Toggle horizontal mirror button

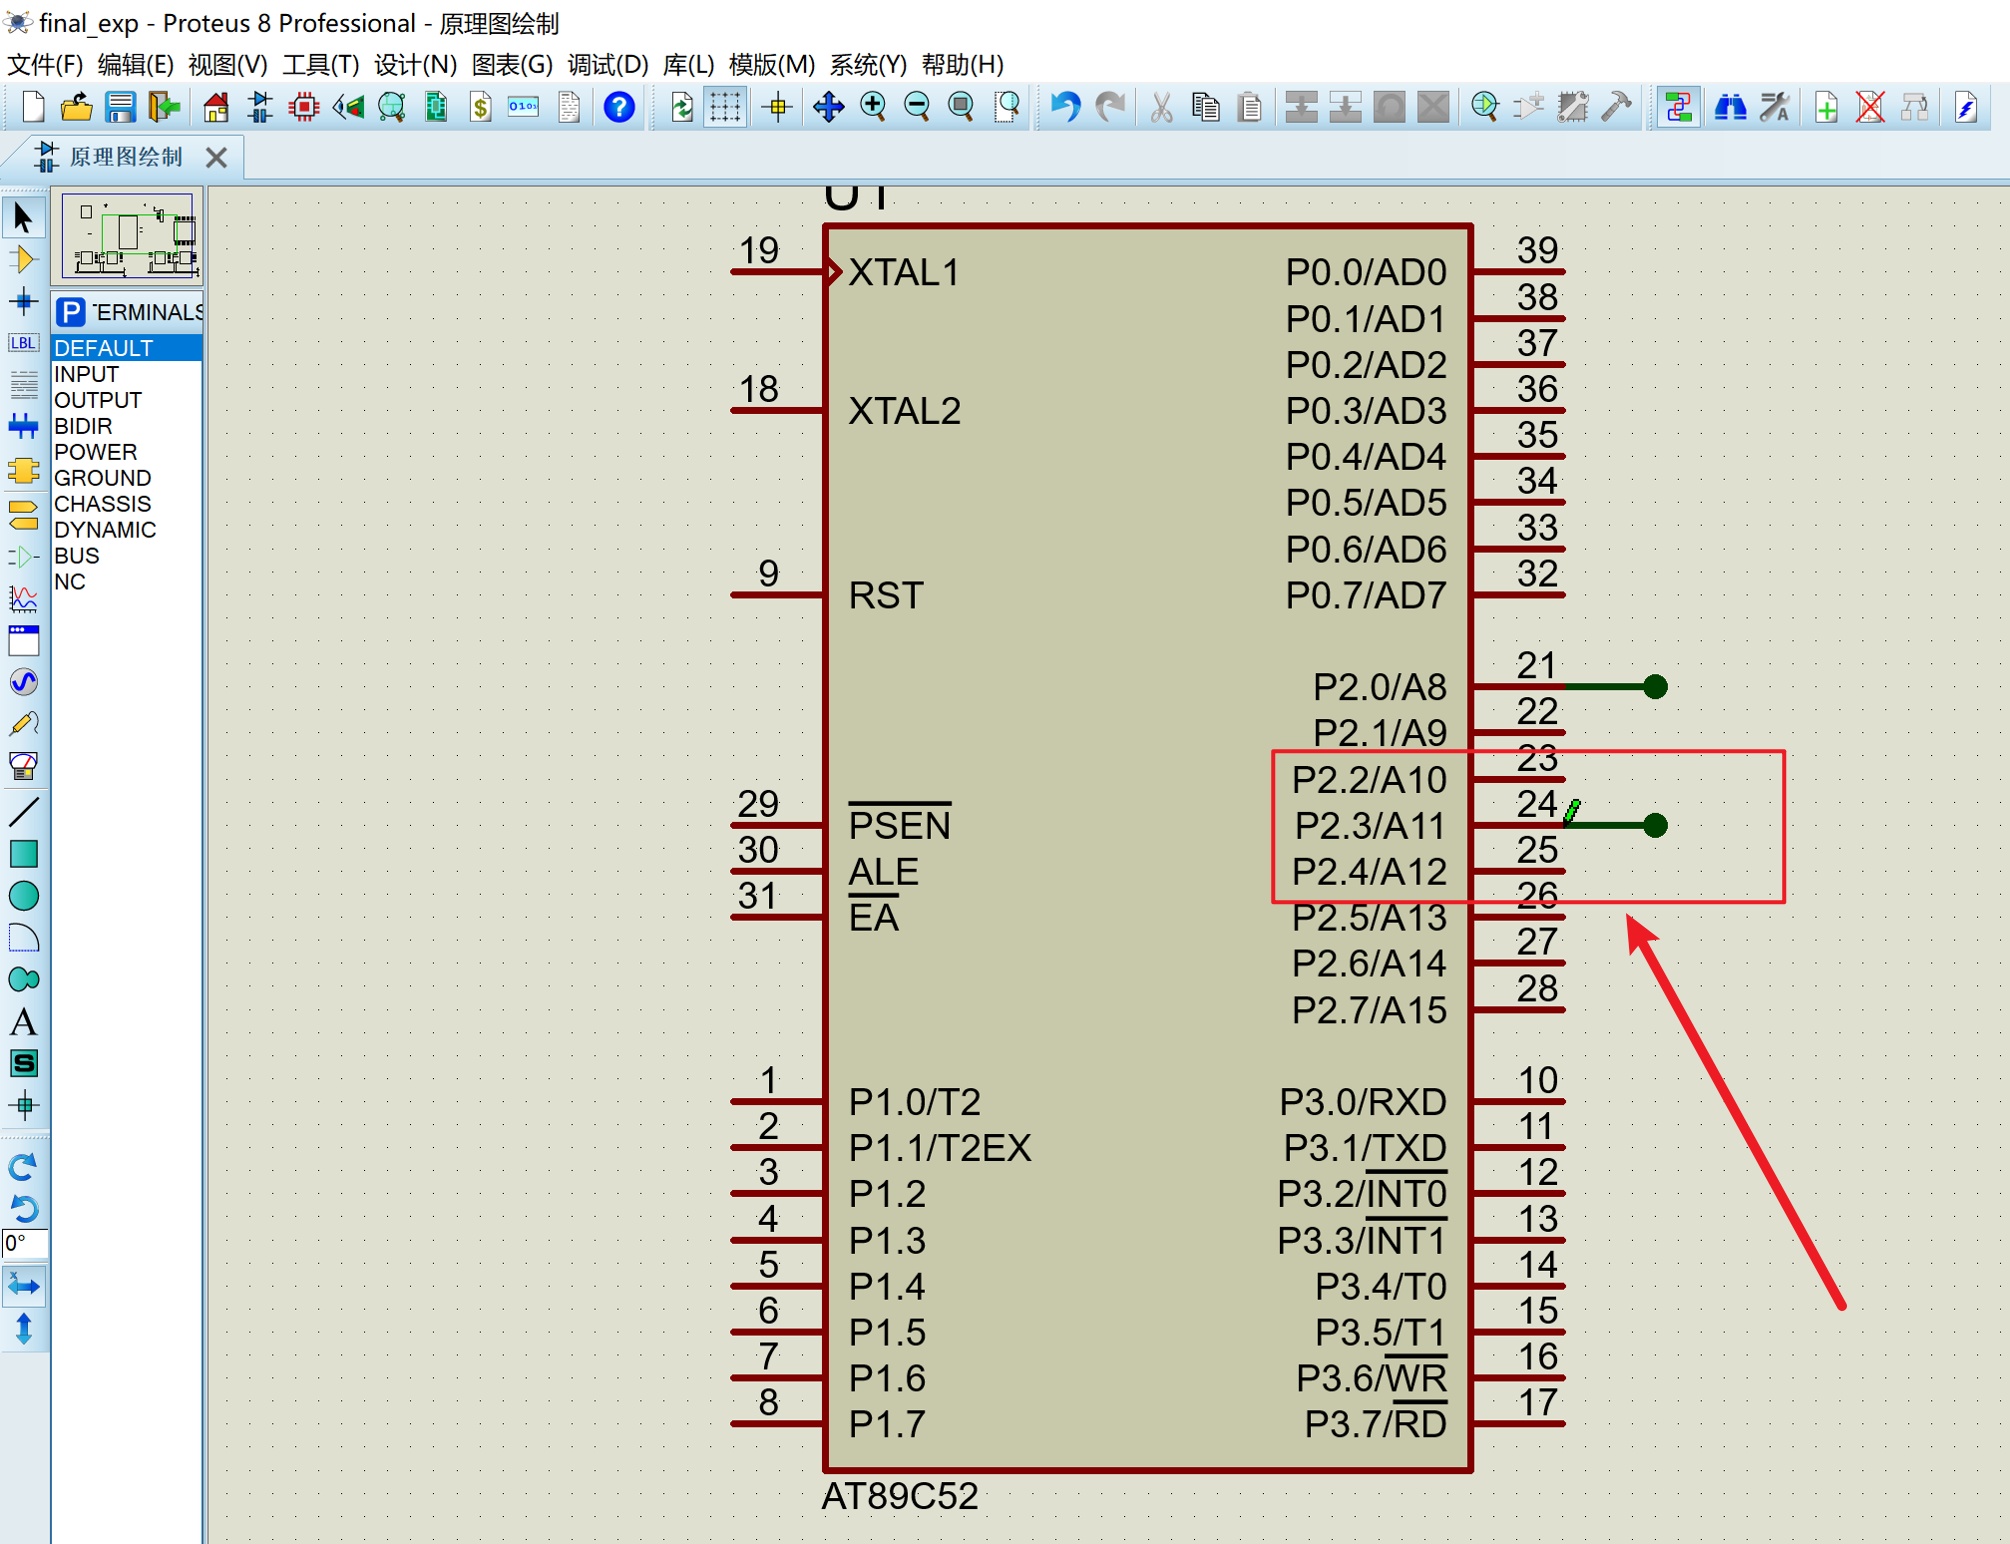(23, 1286)
